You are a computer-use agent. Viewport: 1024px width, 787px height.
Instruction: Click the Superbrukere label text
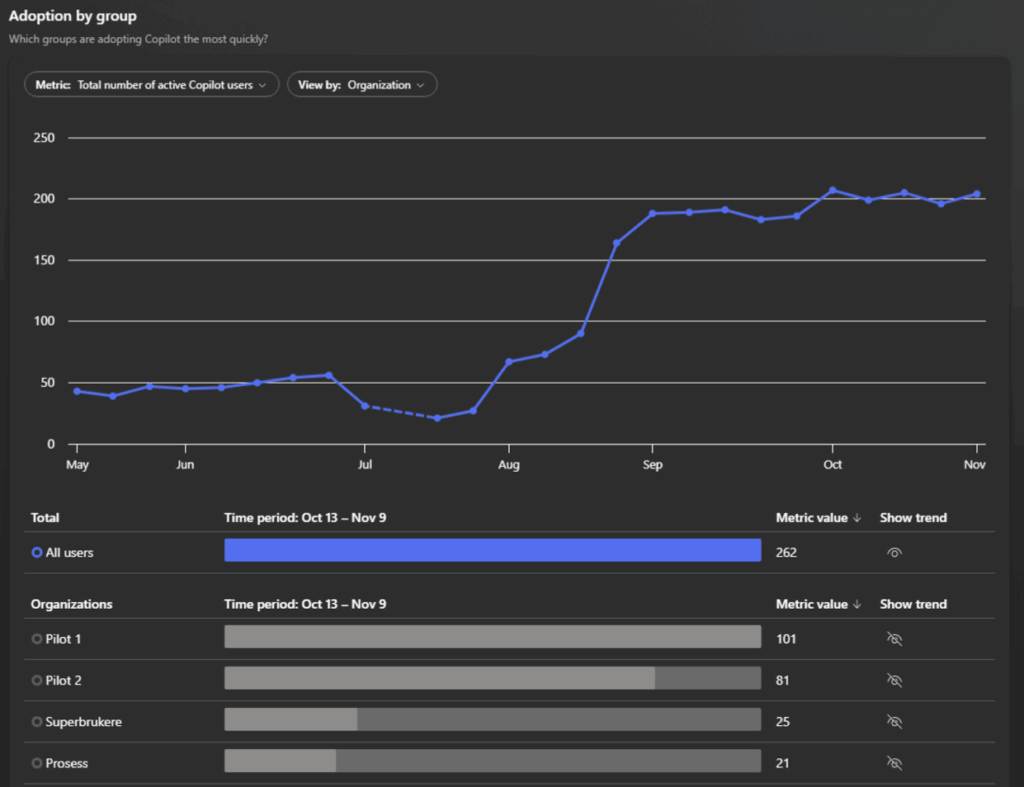[84, 722]
